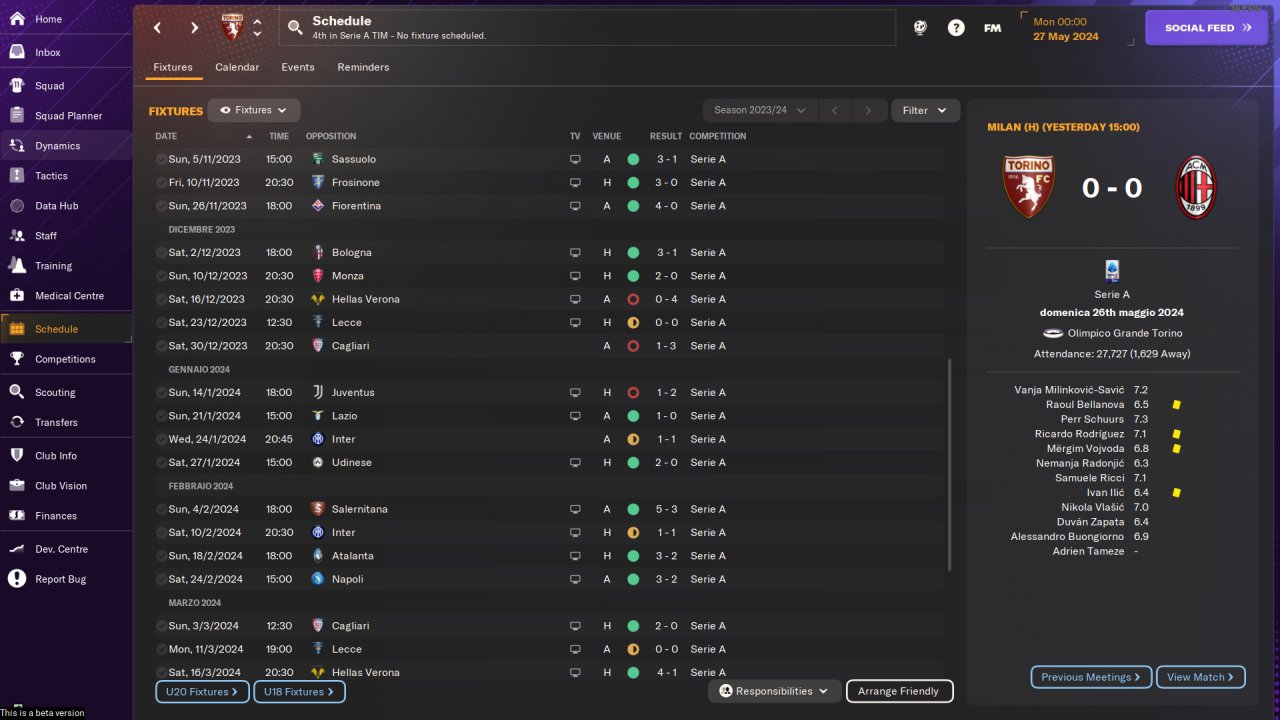The height and width of the screenshot is (720, 1280).
Task: Open the Finances icon in sidebar
Action: click(17, 515)
